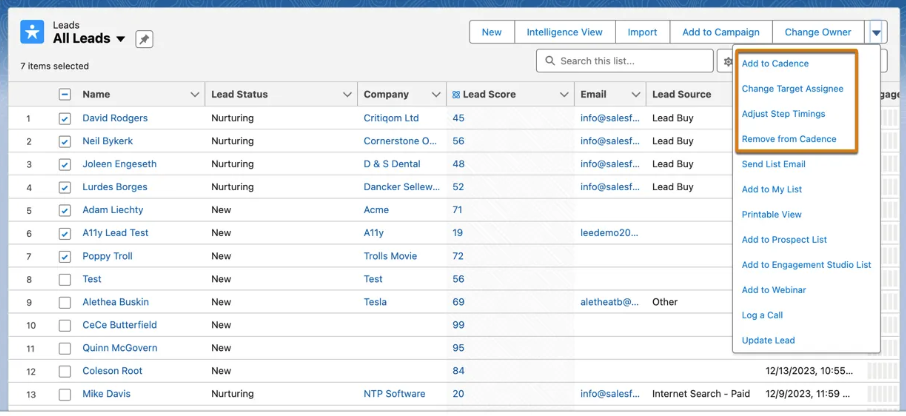Collapse the more actions dropdown arrow button
The height and width of the screenshot is (416, 906).
(876, 32)
